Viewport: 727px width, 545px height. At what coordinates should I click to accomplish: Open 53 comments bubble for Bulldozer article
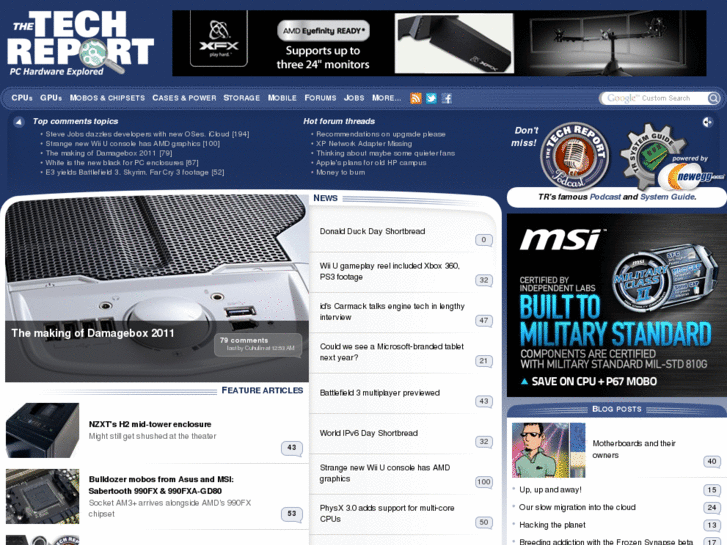tap(292, 514)
